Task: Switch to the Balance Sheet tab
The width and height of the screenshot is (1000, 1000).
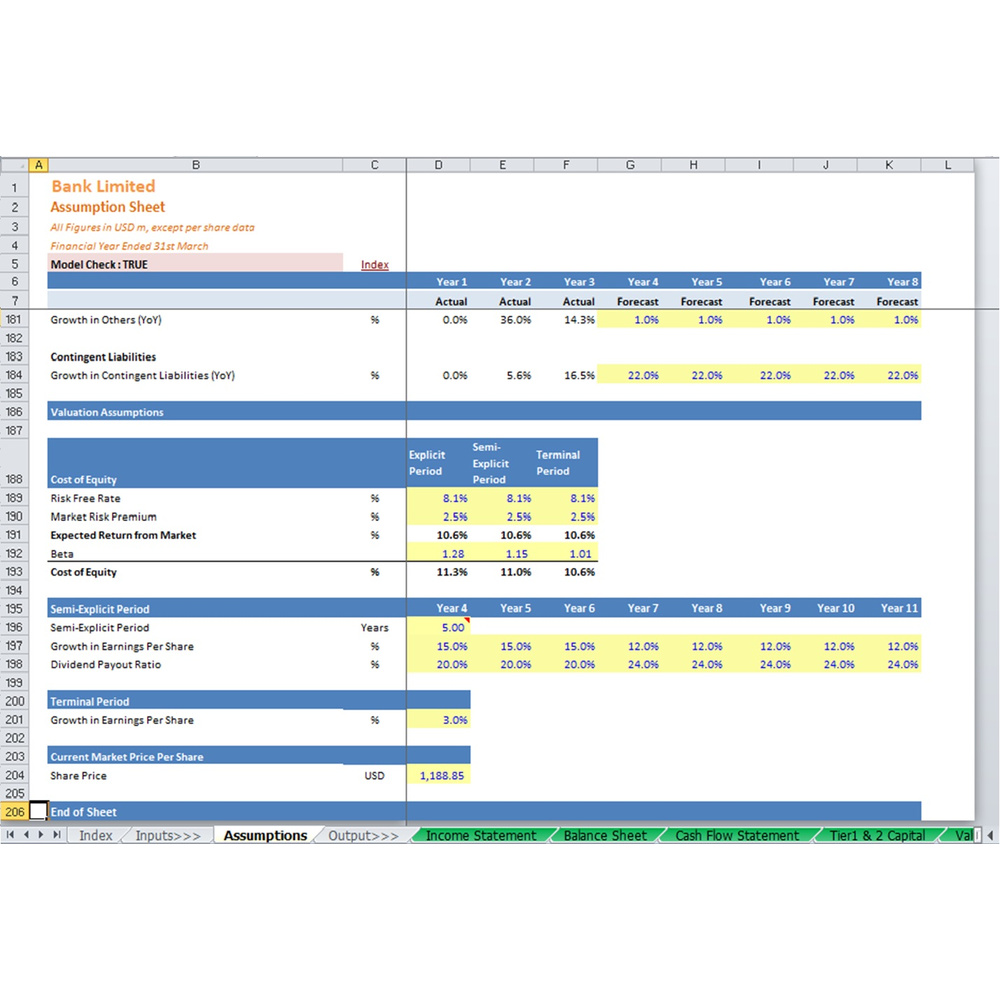Action: coord(605,835)
